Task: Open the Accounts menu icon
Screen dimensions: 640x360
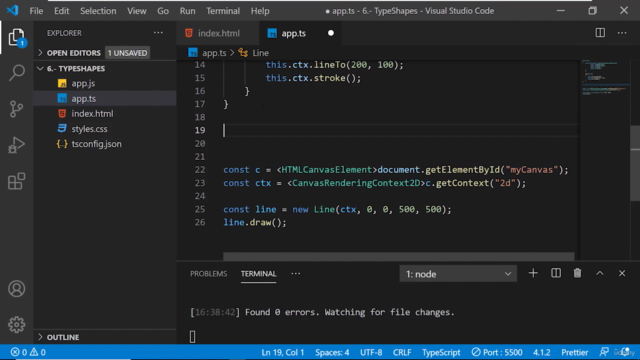Action: coord(17,289)
